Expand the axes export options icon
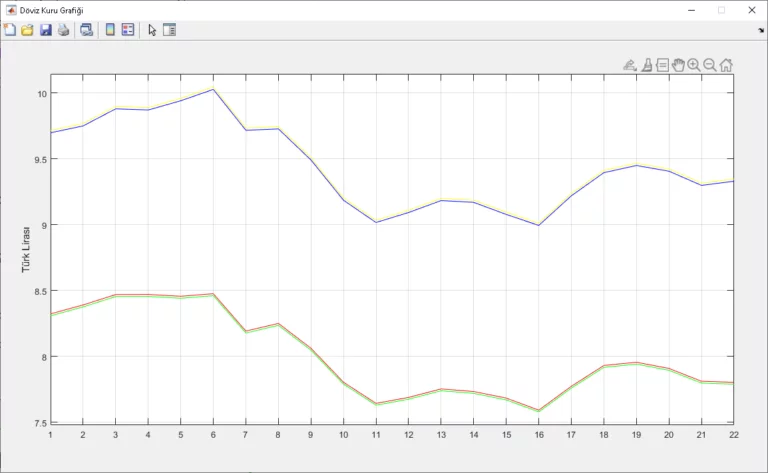This screenshot has width=768, height=473. [630, 65]
